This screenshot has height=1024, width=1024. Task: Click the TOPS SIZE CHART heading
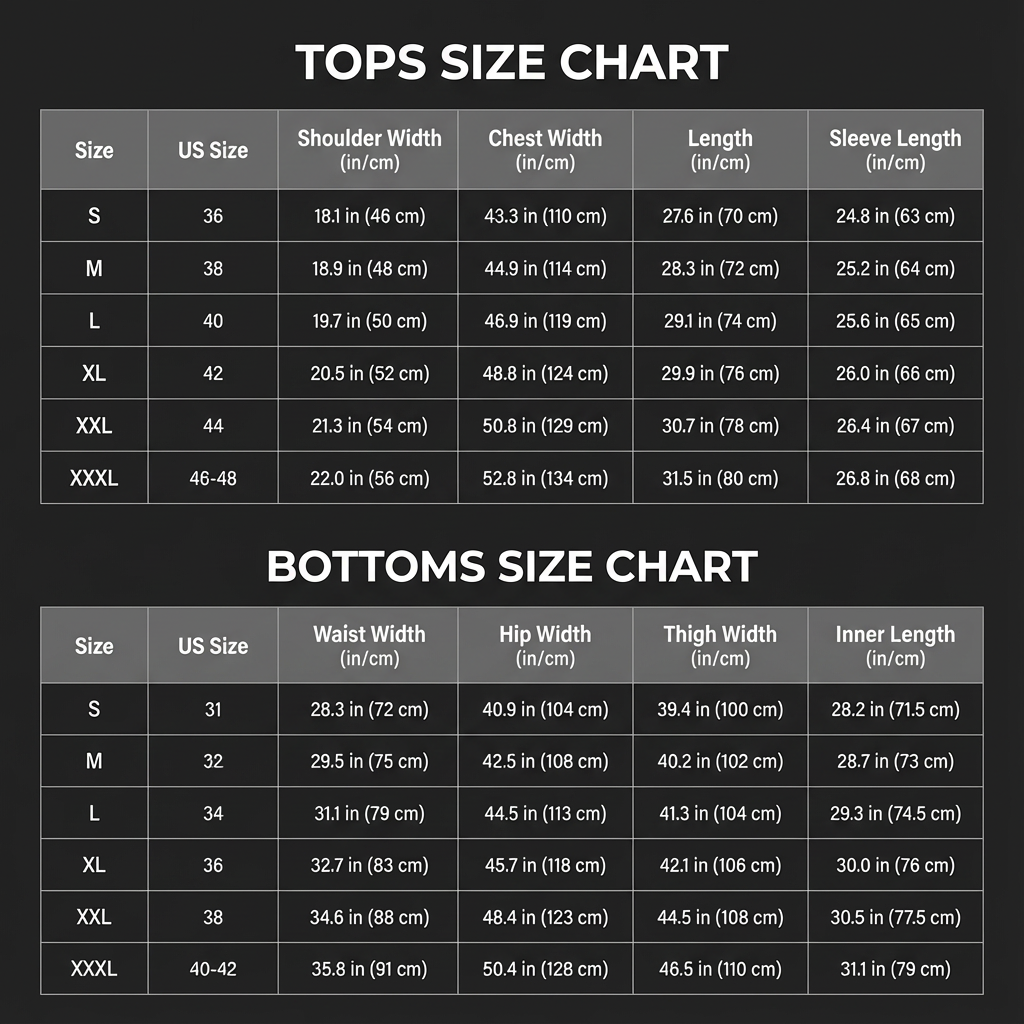coord(511,63)
